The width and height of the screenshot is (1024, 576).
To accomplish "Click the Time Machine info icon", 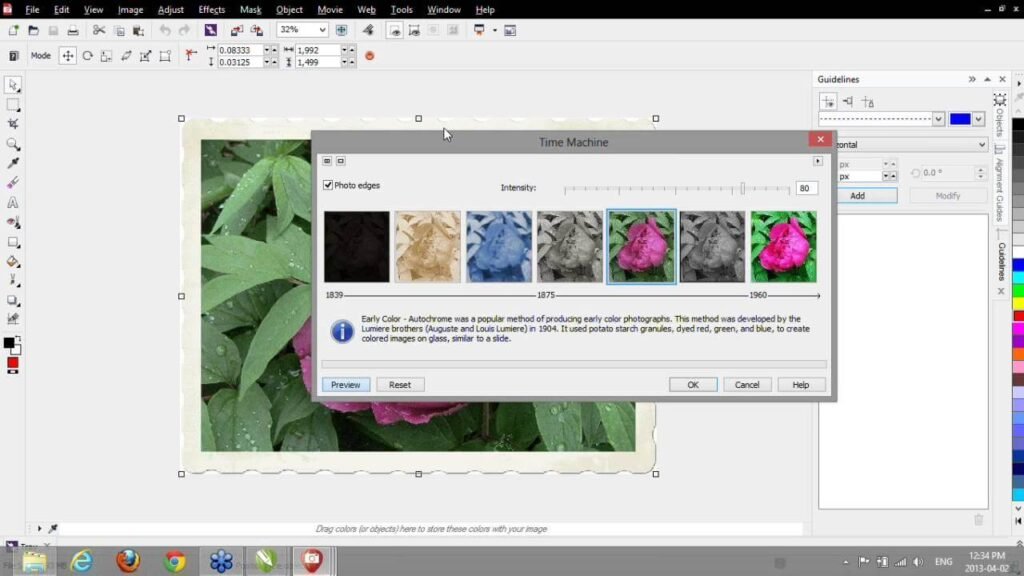I will pos(342,331).
